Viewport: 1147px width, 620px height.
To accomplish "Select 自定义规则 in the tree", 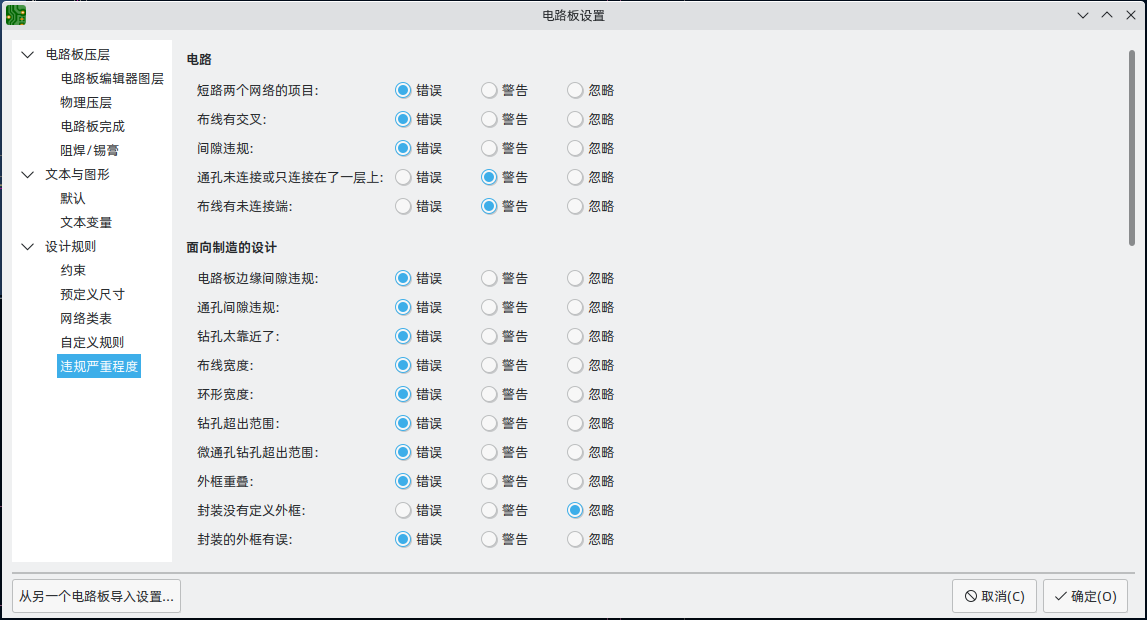I will [92, 343].
